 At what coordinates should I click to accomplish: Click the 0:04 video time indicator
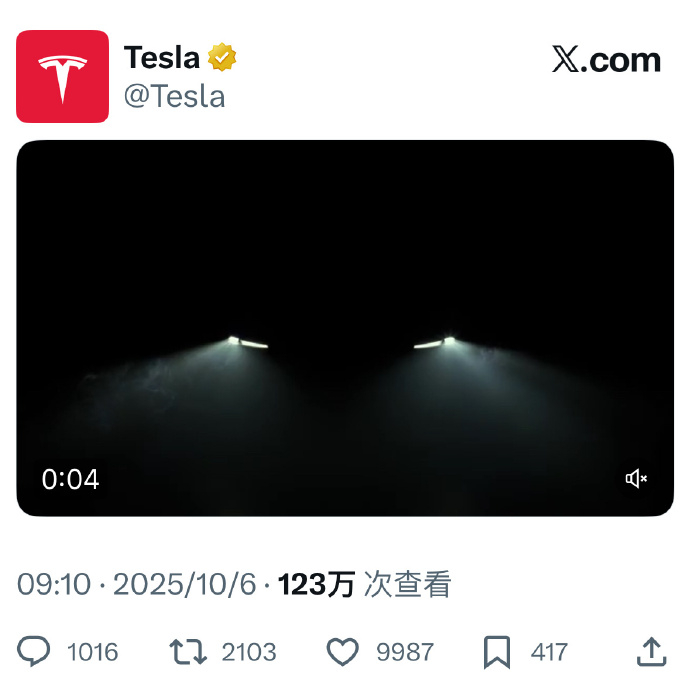point(71,479)
